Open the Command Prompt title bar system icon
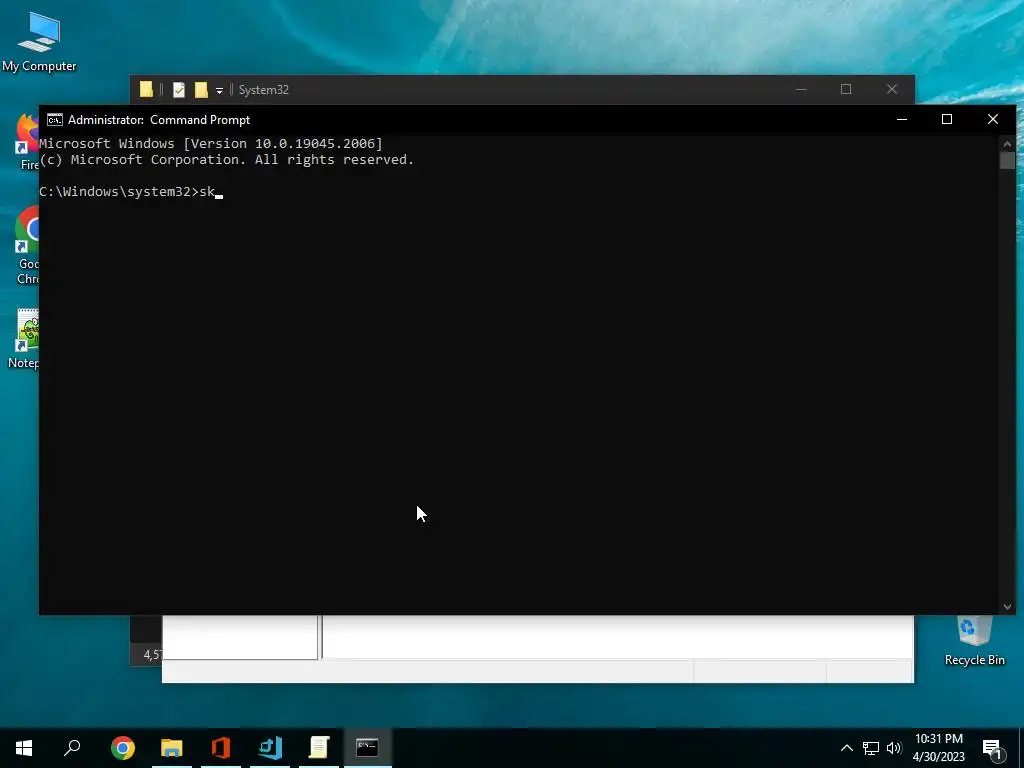 (x=55, y=120)
